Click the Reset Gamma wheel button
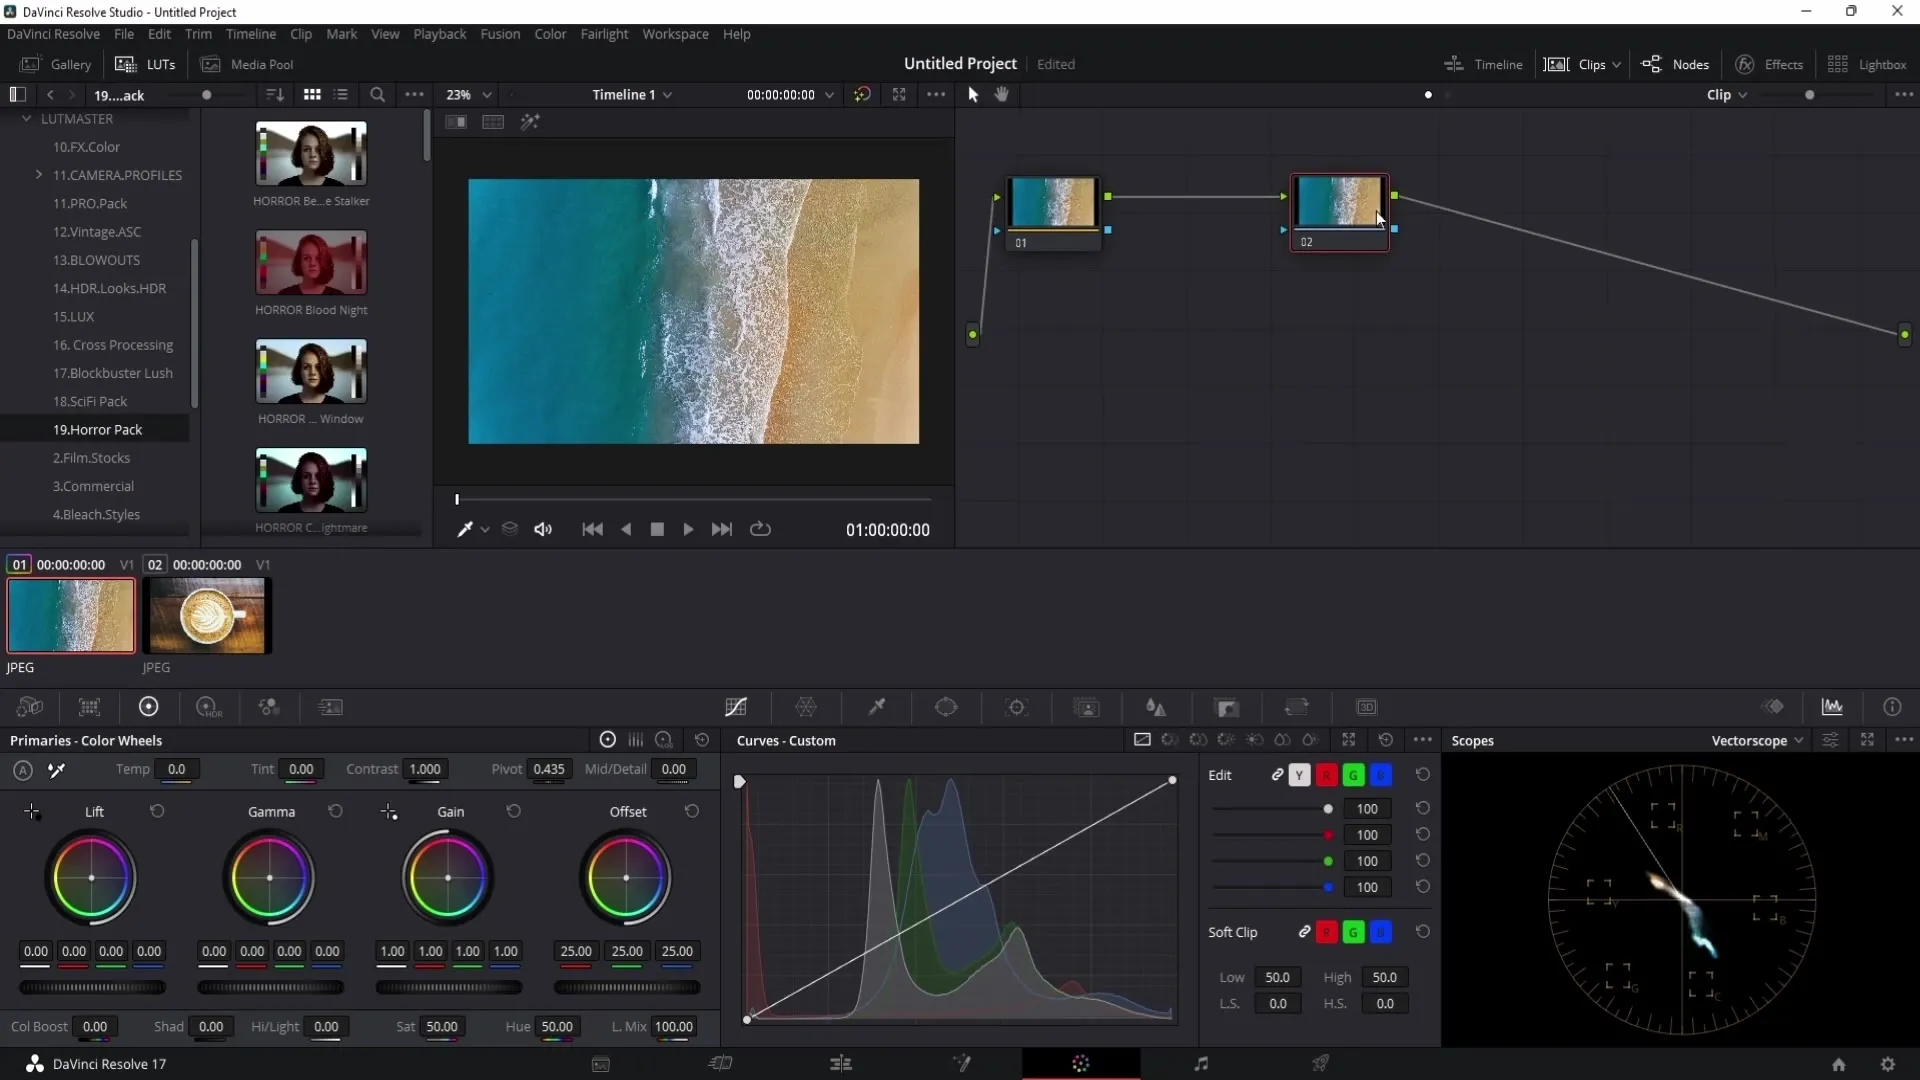This screenshot has height=1080, width=1920. 335,812
